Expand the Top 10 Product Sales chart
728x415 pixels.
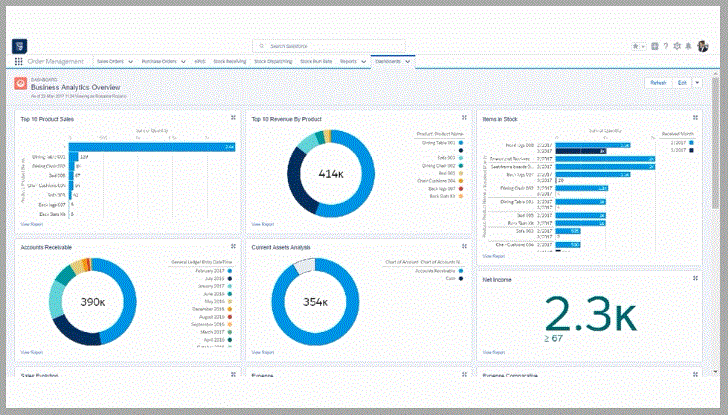(x=233, y=118)
